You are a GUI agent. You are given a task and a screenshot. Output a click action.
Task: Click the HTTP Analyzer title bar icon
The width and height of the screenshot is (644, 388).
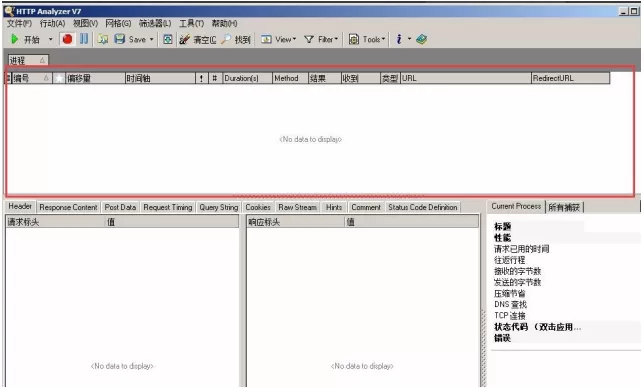point(9,11)
